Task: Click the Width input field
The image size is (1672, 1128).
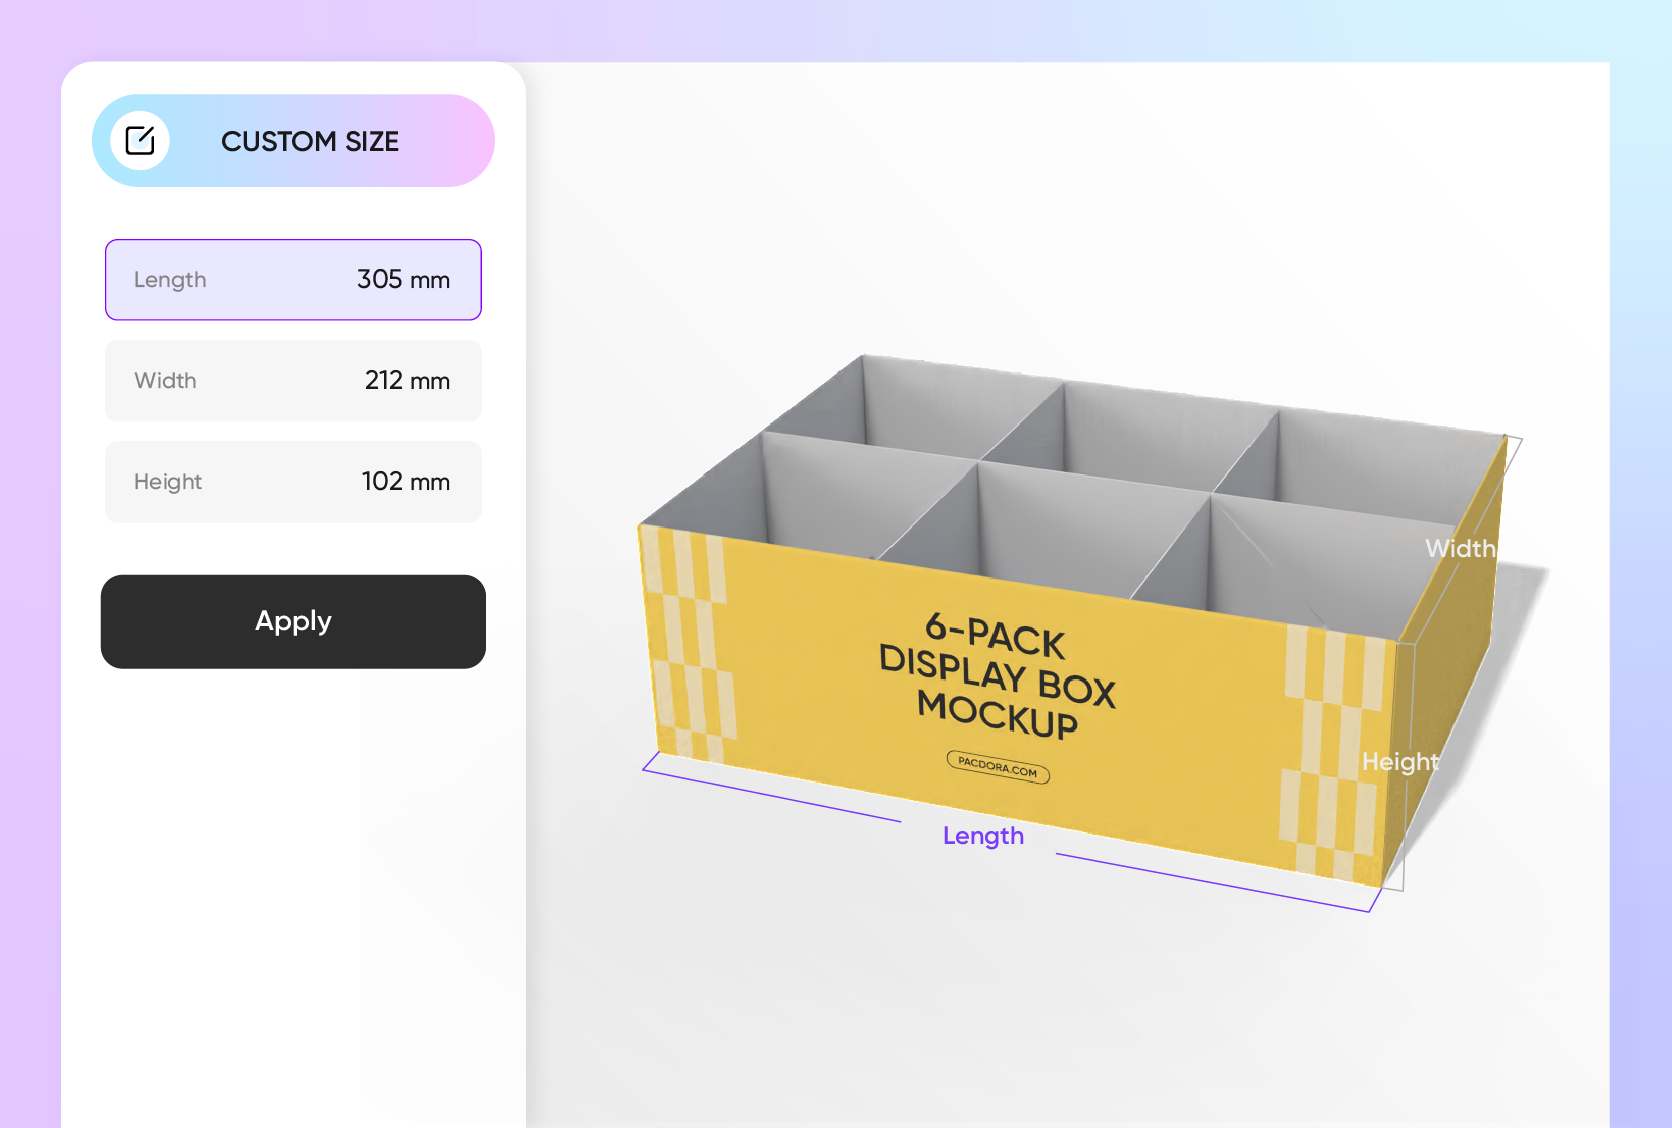Action: (293, 381)
